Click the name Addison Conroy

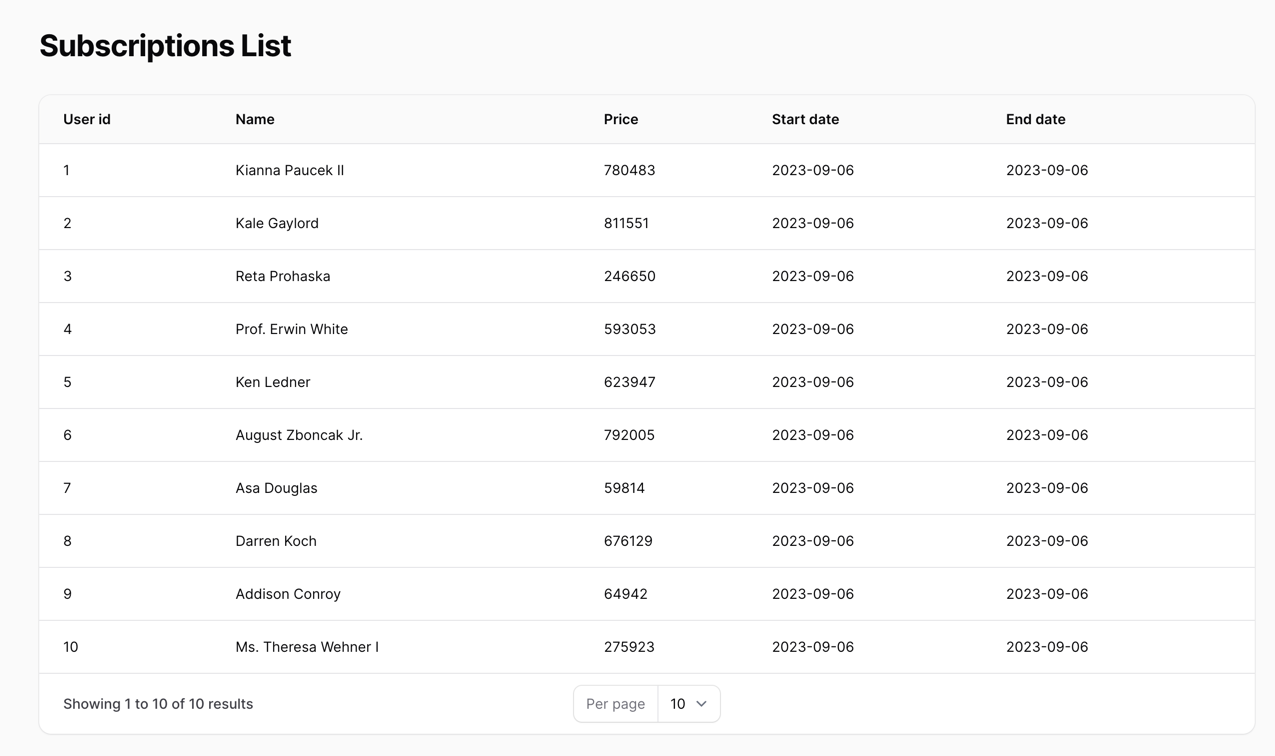pyautogui.click(x=288, y=594)
